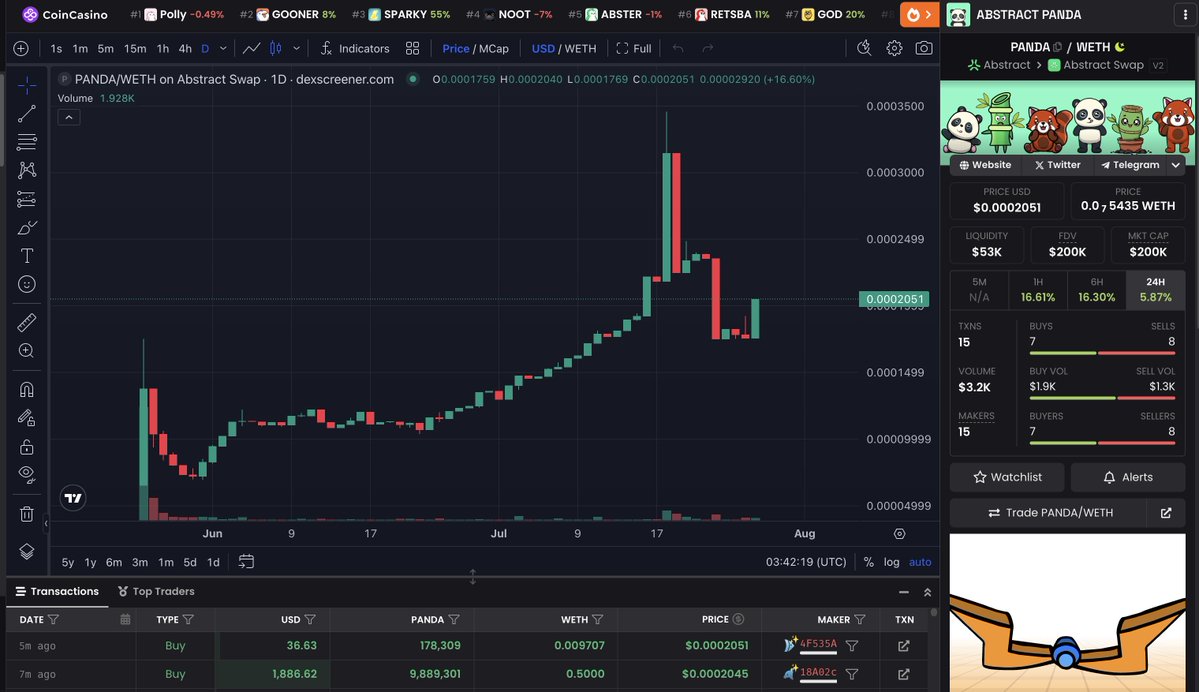
Task: Select the 24H stats tab
Action: 1155,290
